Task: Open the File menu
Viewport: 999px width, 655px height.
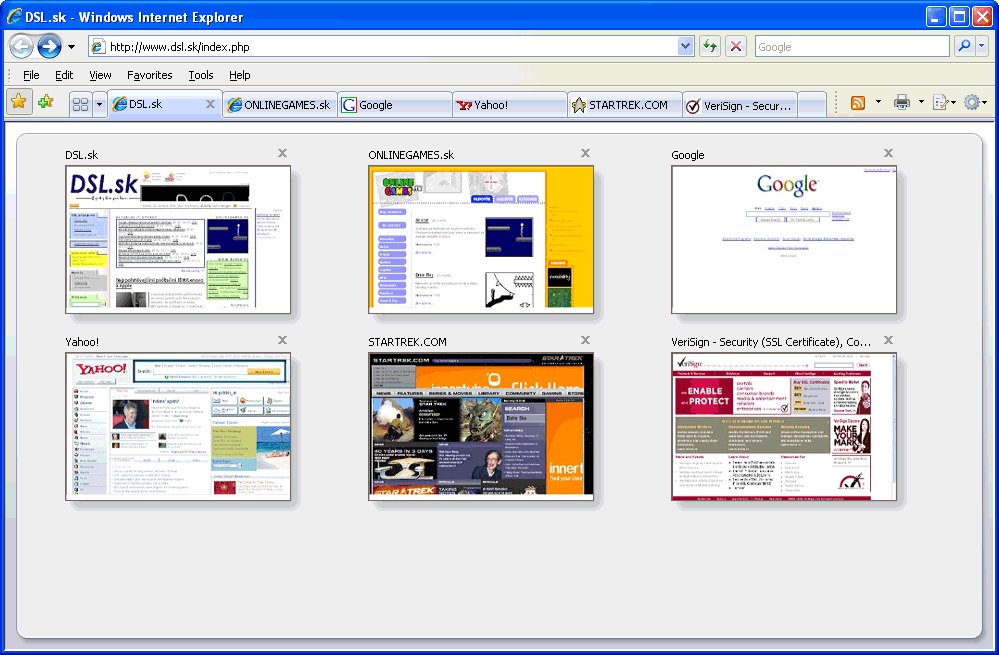Action: pos(31,75)
